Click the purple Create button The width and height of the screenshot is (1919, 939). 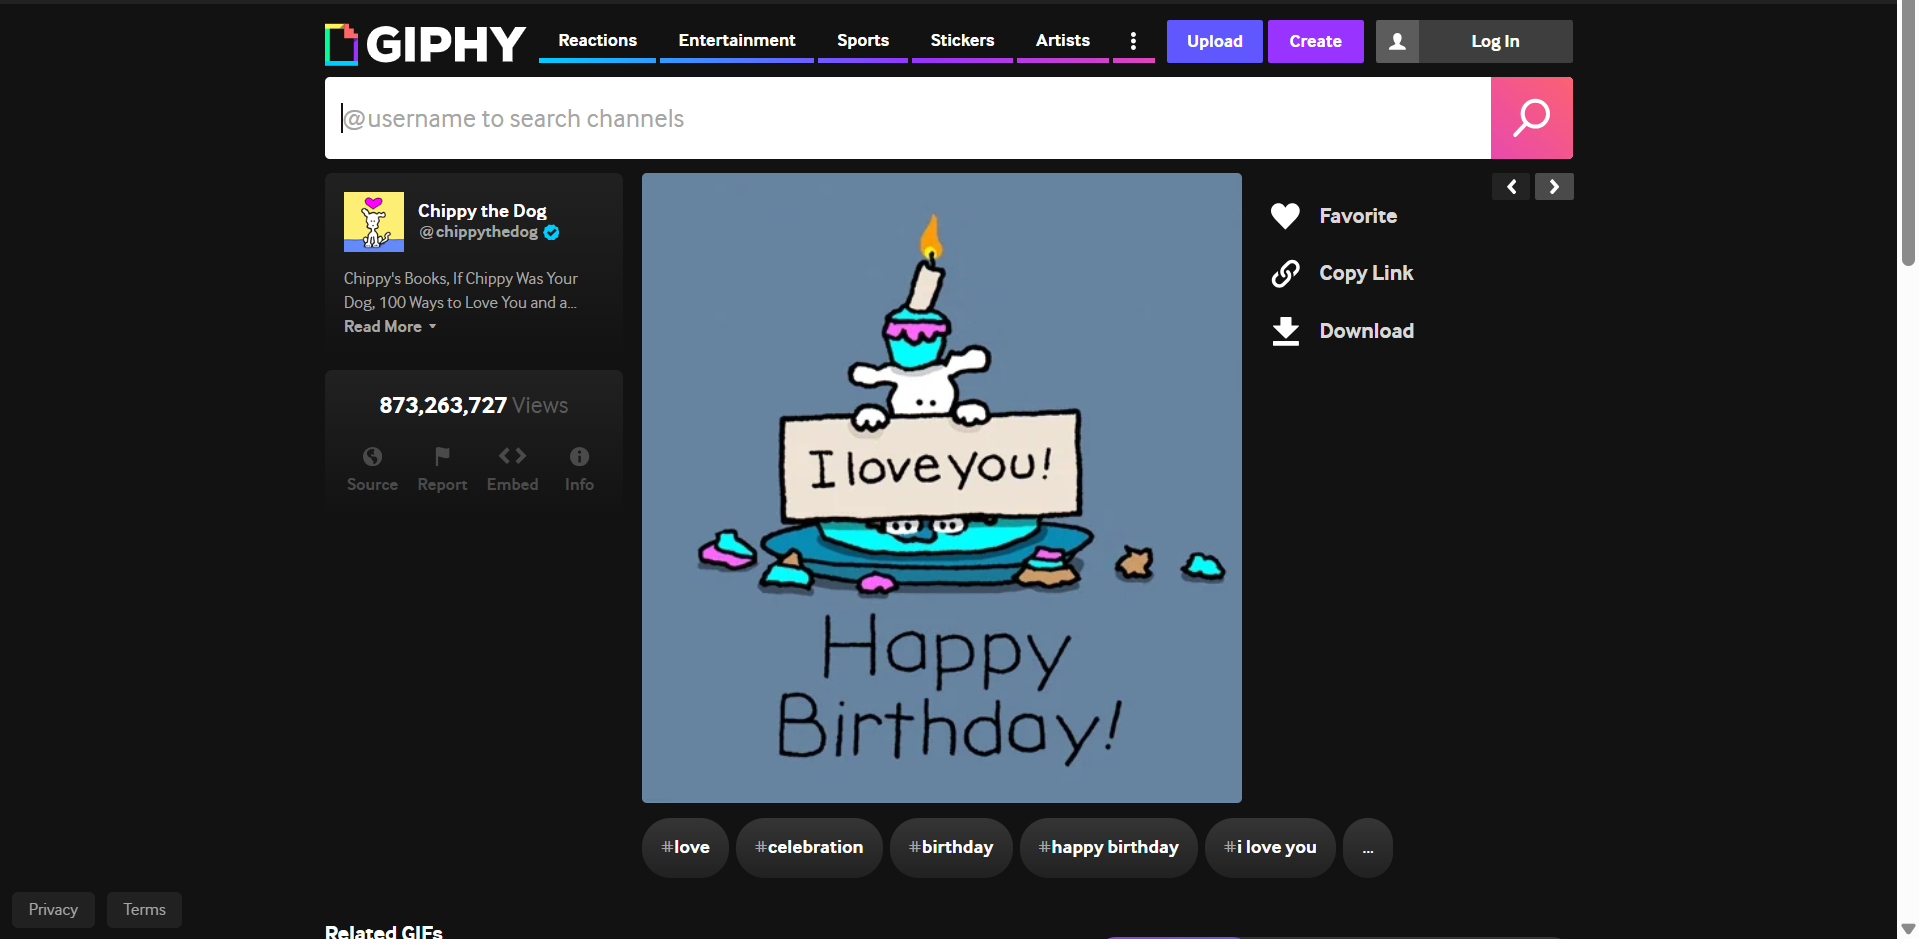pyautogui.click(x=1315, y=41)
